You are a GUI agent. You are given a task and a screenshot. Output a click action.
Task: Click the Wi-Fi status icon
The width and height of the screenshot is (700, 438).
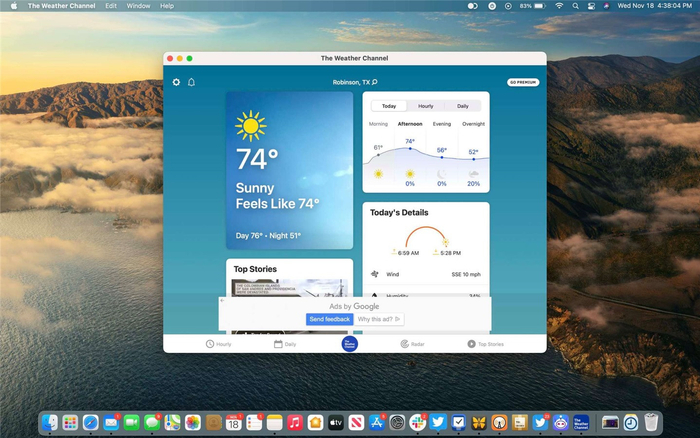[x=559, y=6]
